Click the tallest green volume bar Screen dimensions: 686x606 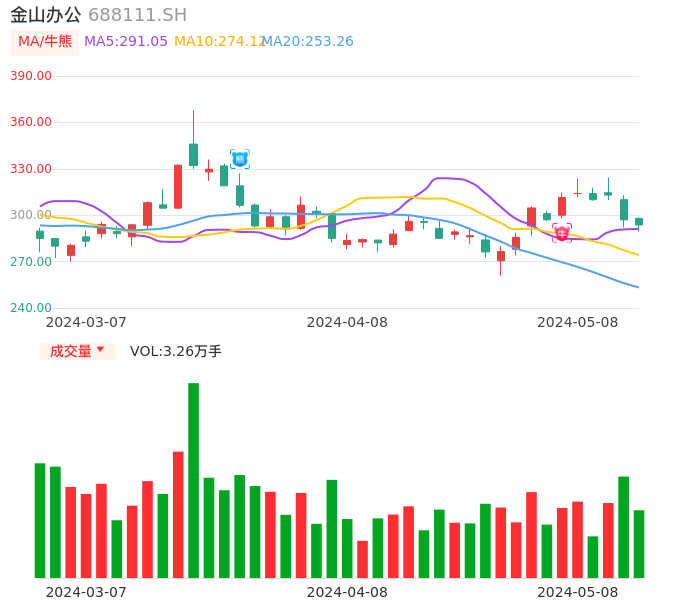tap(193, 480)
